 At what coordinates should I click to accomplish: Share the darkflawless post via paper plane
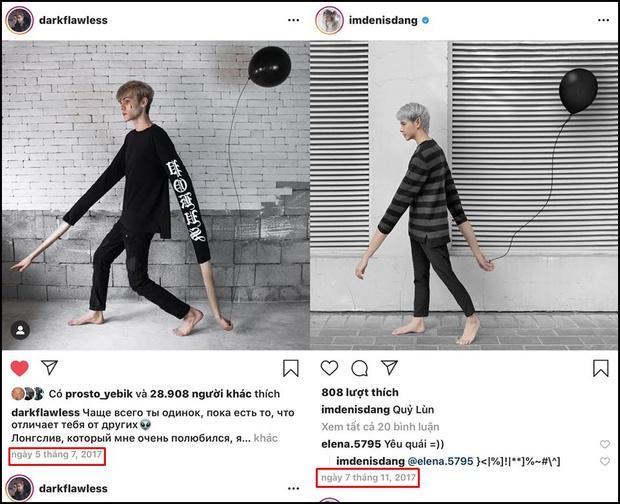click(x=87, y=368)
